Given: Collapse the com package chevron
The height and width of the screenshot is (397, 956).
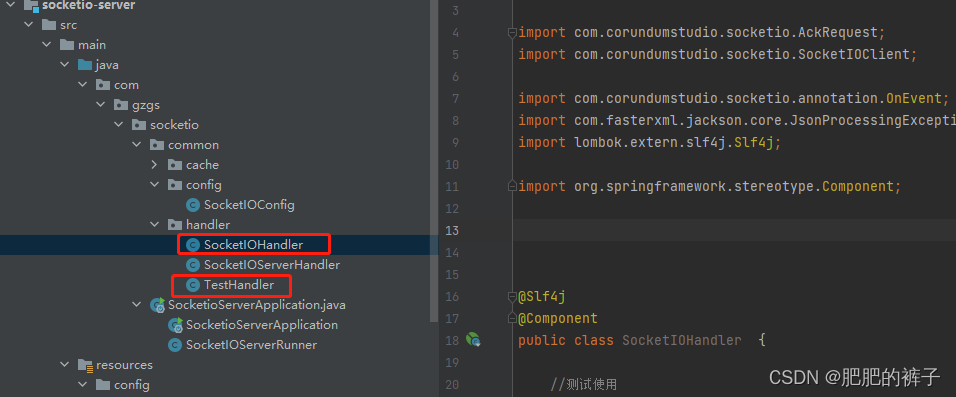Looking at the screenshot, I should pyautogui.click(x=83, y=85).
